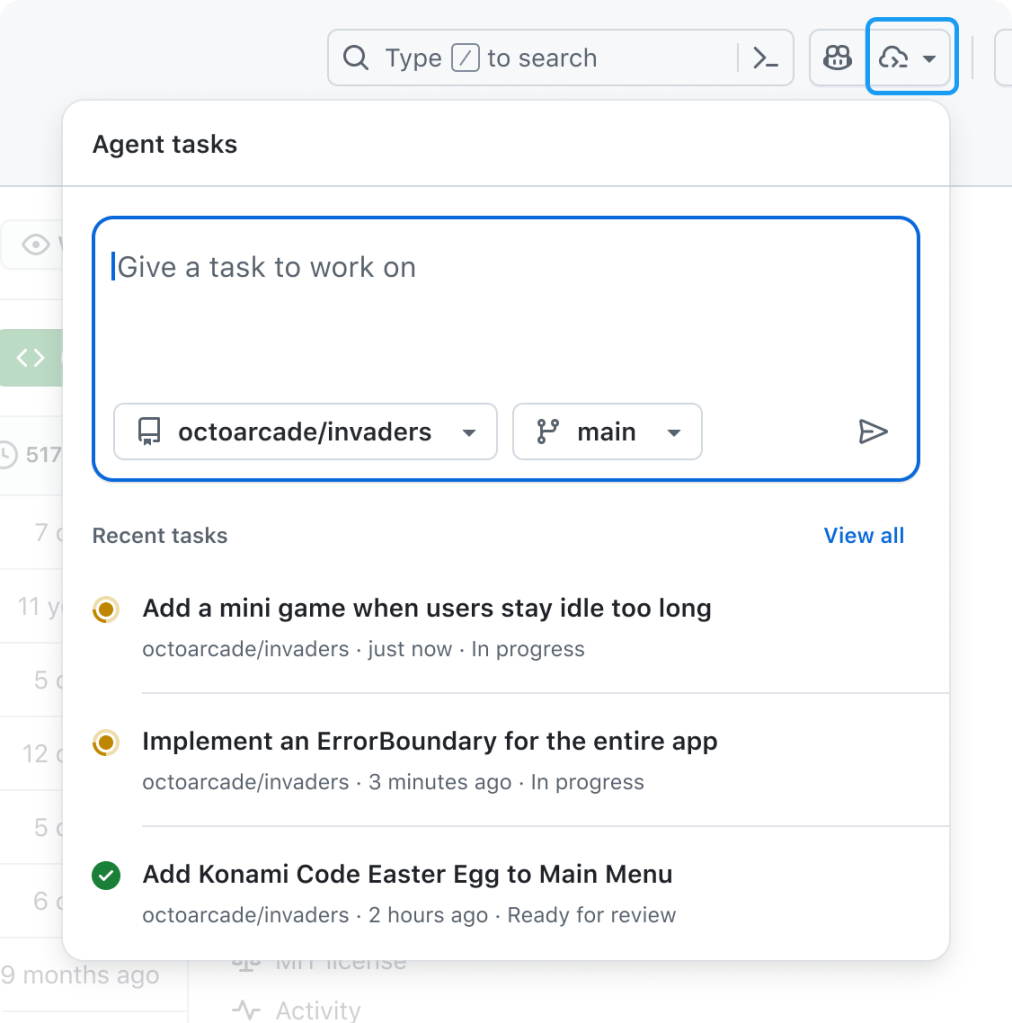Viewport: 1012px width, 1023px height.
Task: Click the search magnifying glass icon
Action: click(x=356, y=57)
